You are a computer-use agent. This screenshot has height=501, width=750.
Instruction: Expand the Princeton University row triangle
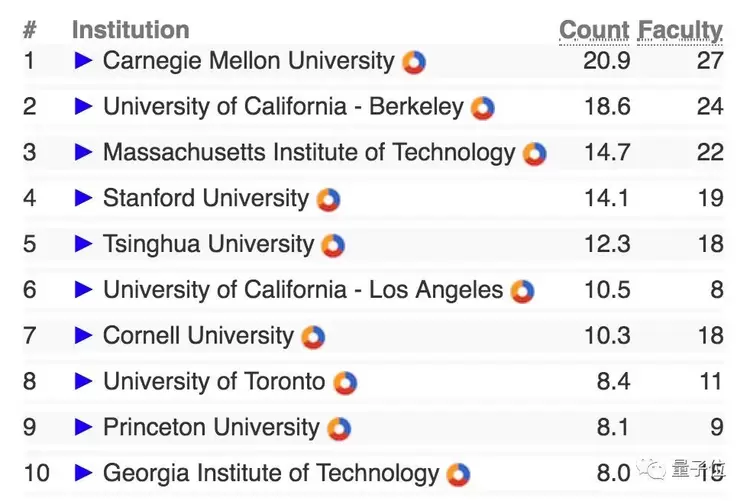84,427
